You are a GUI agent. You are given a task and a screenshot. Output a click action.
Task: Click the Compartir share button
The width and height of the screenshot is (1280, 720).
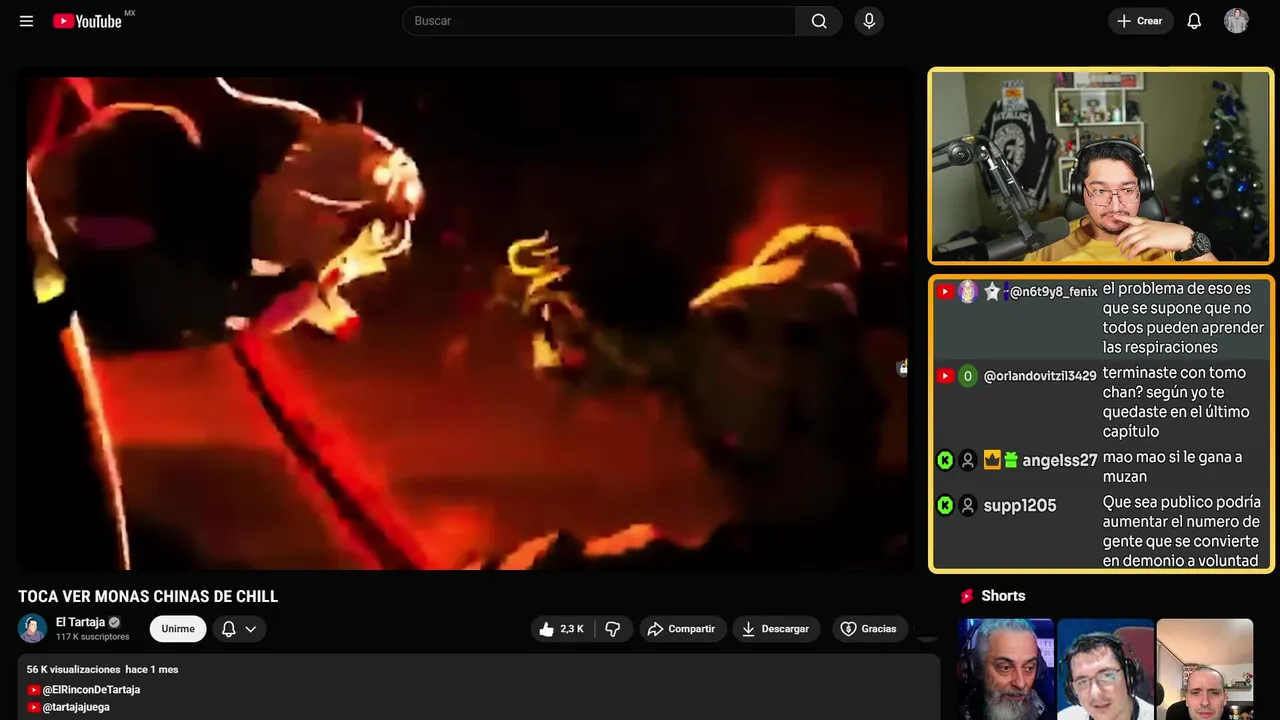tap(682, 629)
